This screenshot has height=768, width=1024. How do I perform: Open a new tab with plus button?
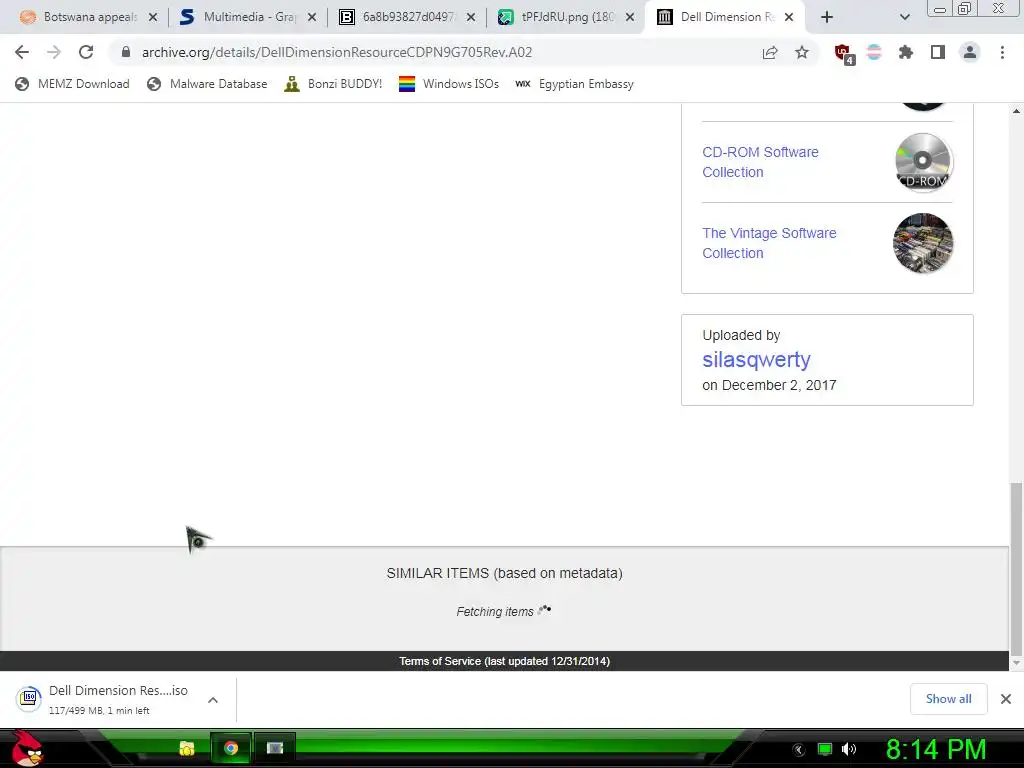tap(827, 17)
